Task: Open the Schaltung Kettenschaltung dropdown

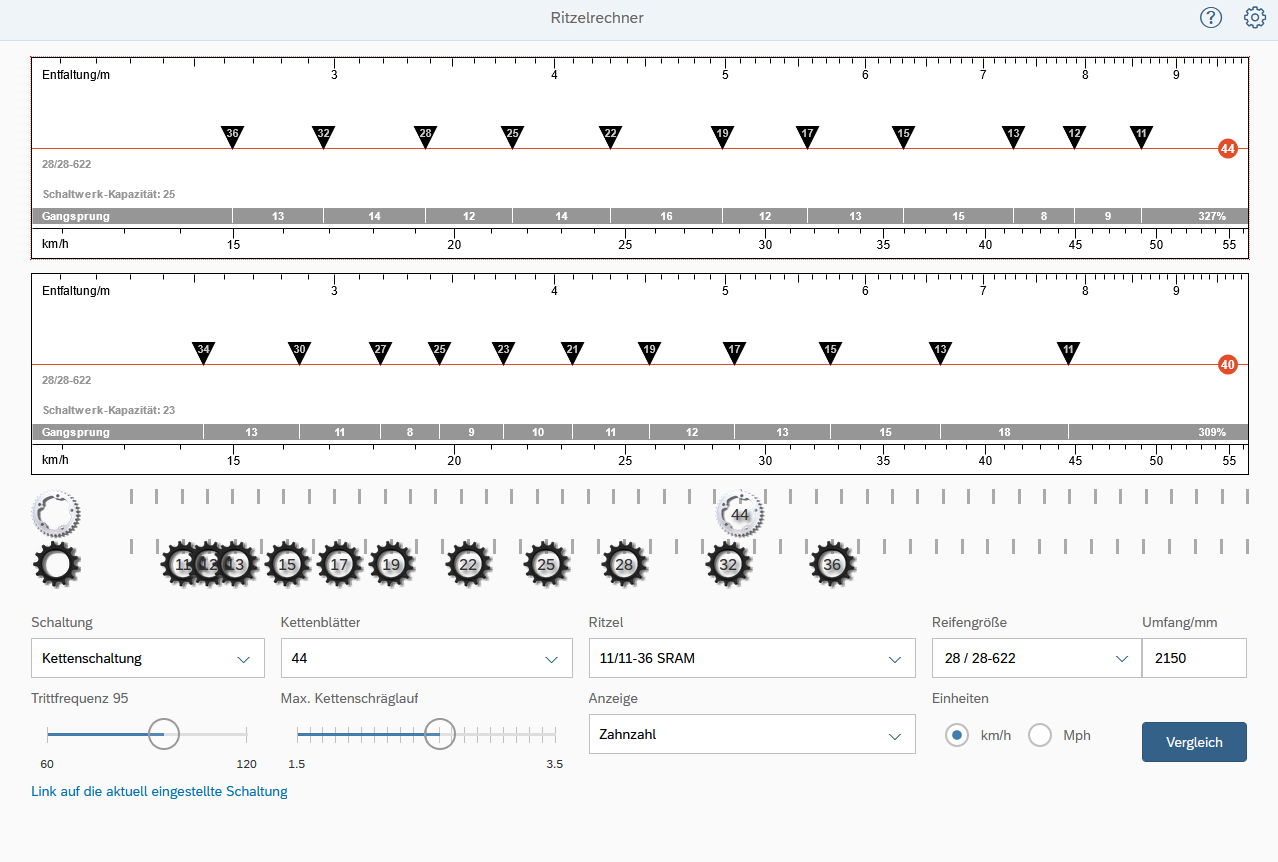Action: pyautogui.click(x=148, y=658)
